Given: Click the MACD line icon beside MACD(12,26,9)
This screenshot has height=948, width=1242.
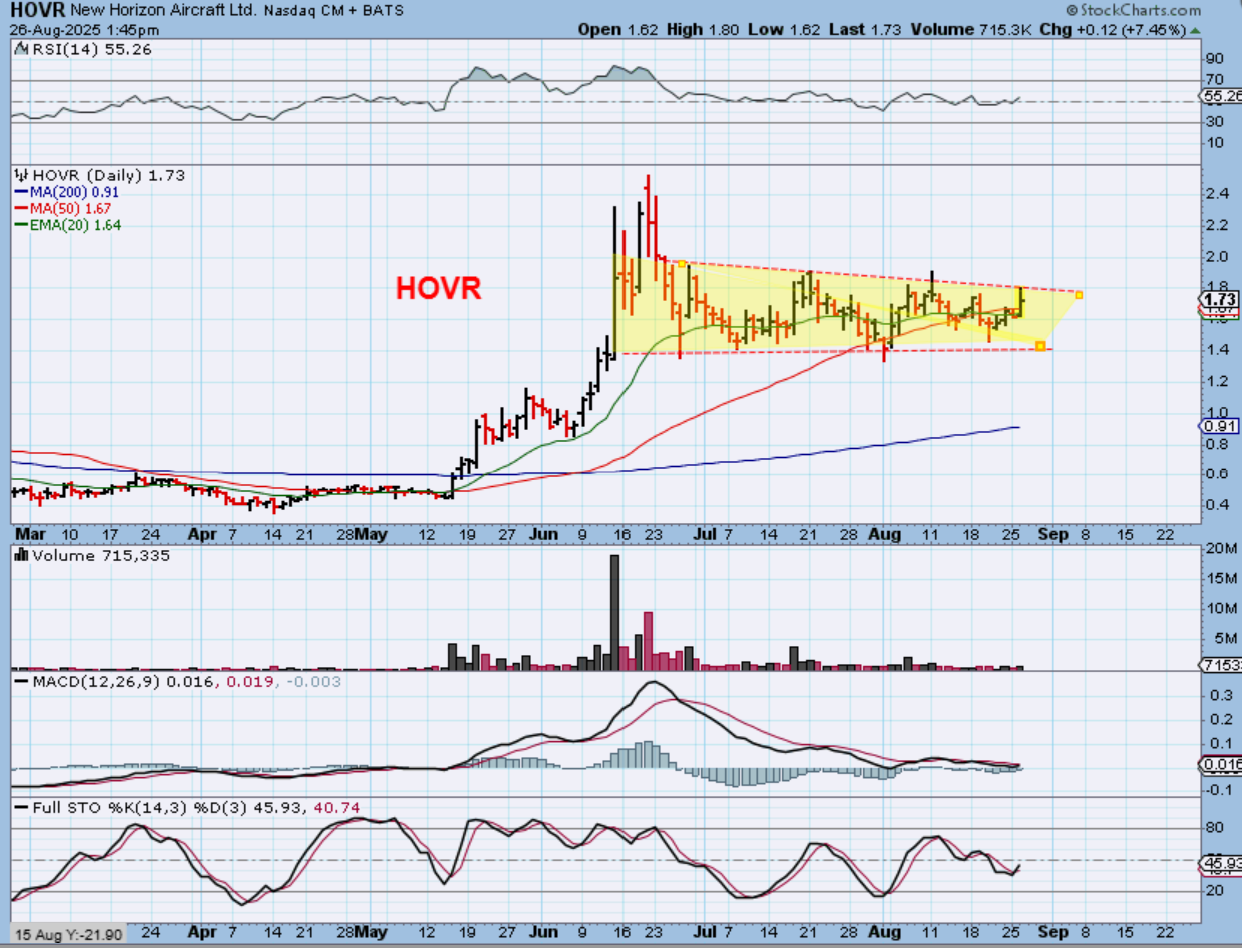Looking at the screenshot, I should (x=20, y=681).
